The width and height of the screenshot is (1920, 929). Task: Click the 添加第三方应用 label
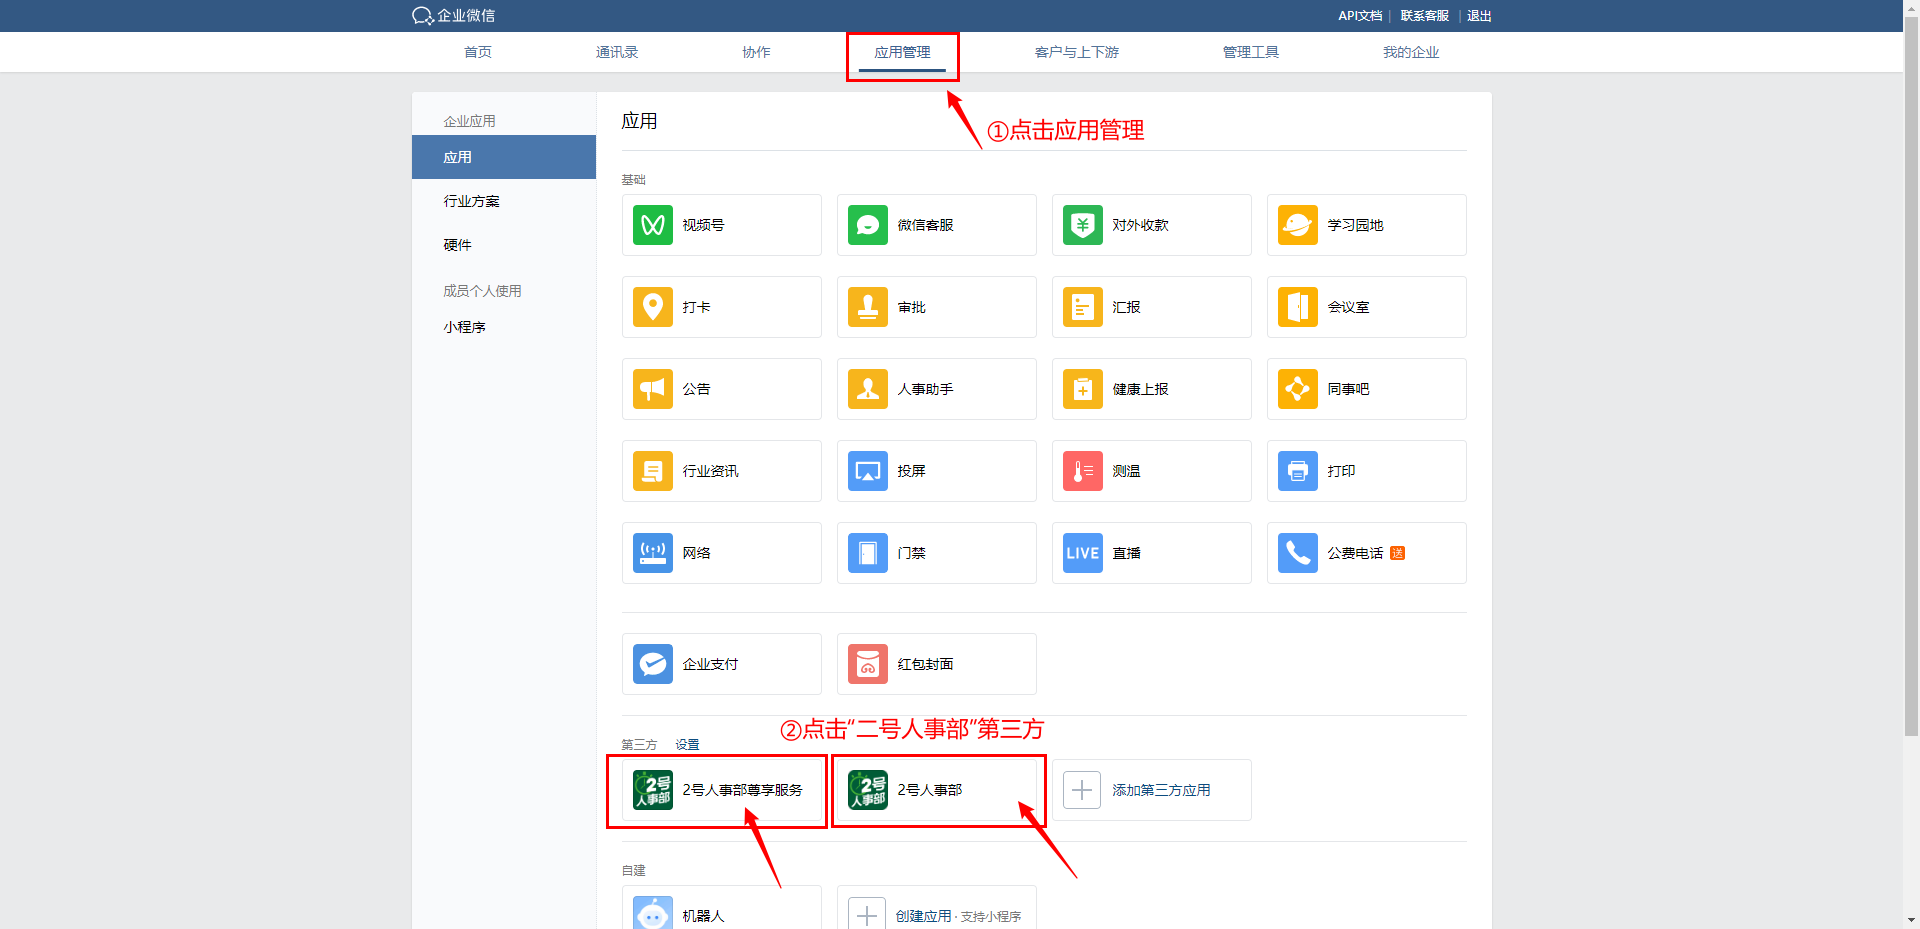tap(1161, 790)
